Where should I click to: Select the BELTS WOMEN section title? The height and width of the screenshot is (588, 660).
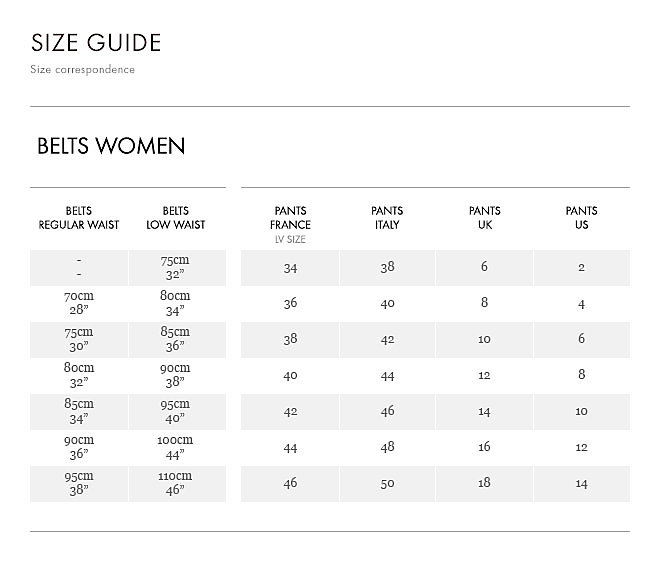click(111, 146)
